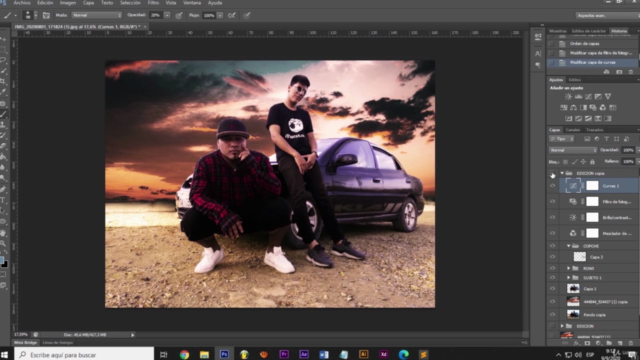
Task: Select the Hand tool
Action: click(4, 233)
